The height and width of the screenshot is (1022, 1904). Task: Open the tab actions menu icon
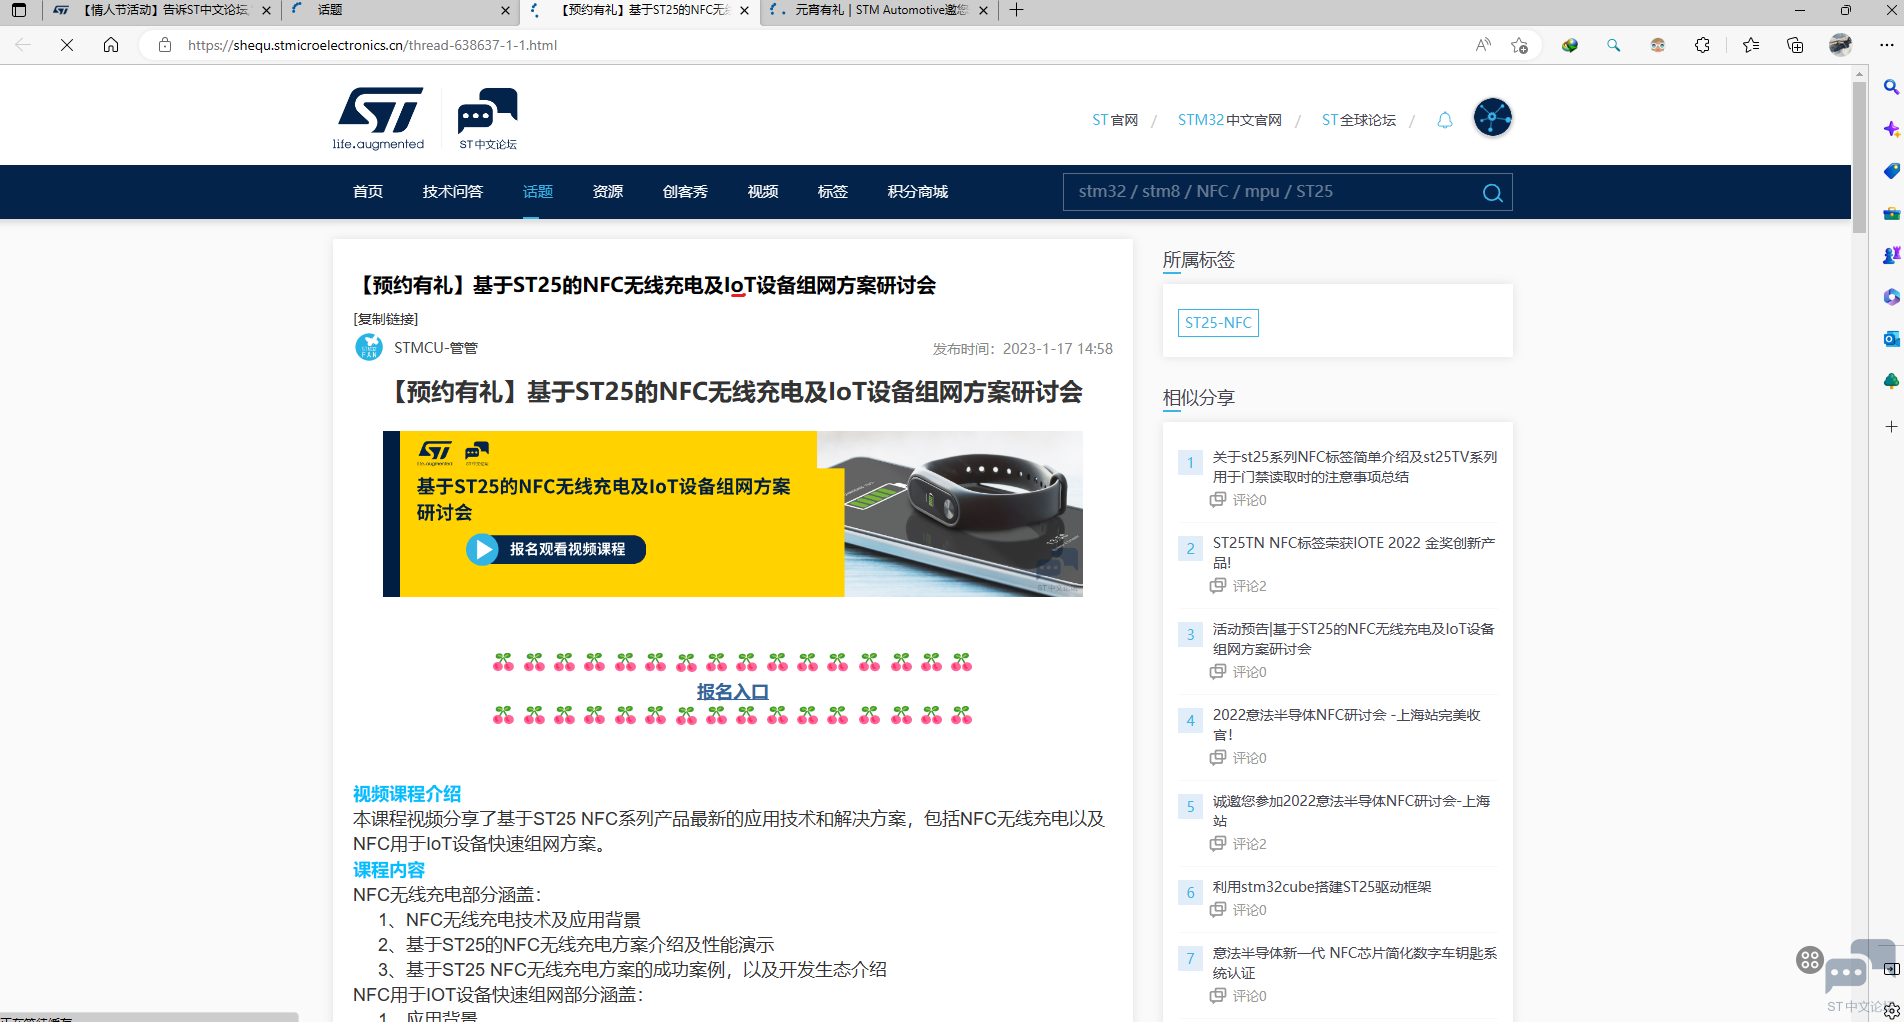point(19,10)
